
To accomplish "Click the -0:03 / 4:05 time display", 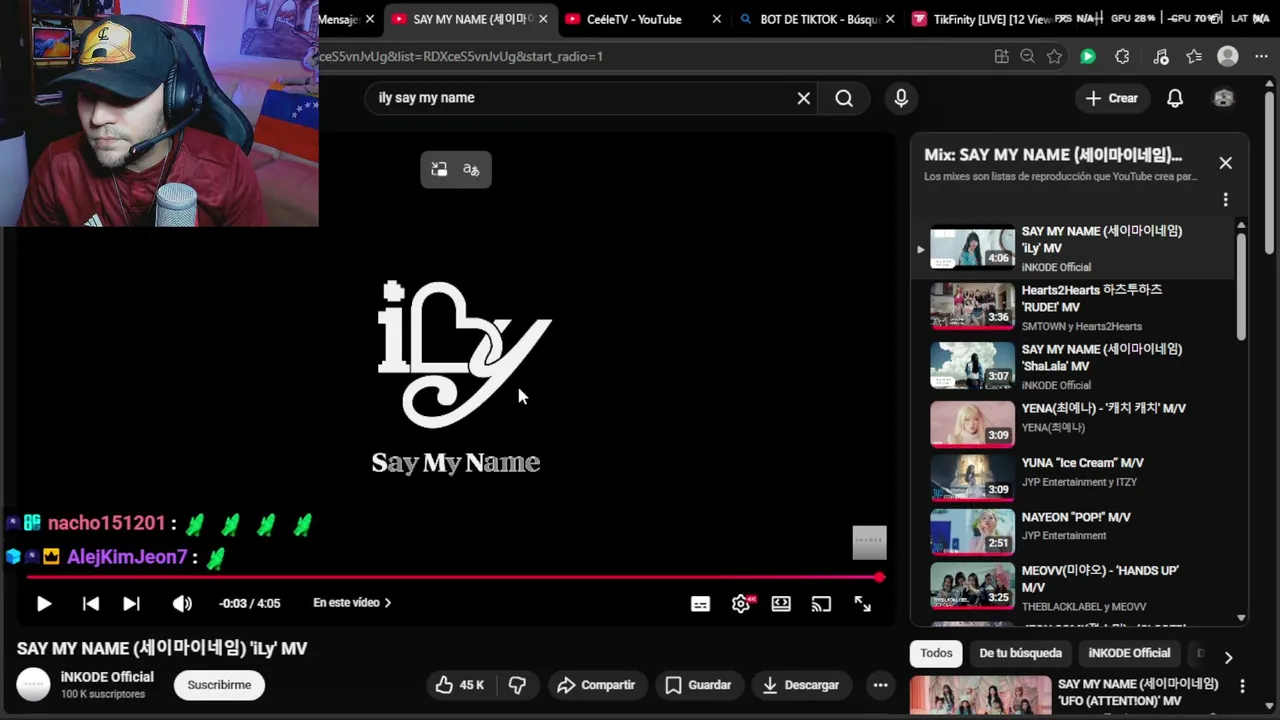I will pyautogui.click(x=250, y=603).
